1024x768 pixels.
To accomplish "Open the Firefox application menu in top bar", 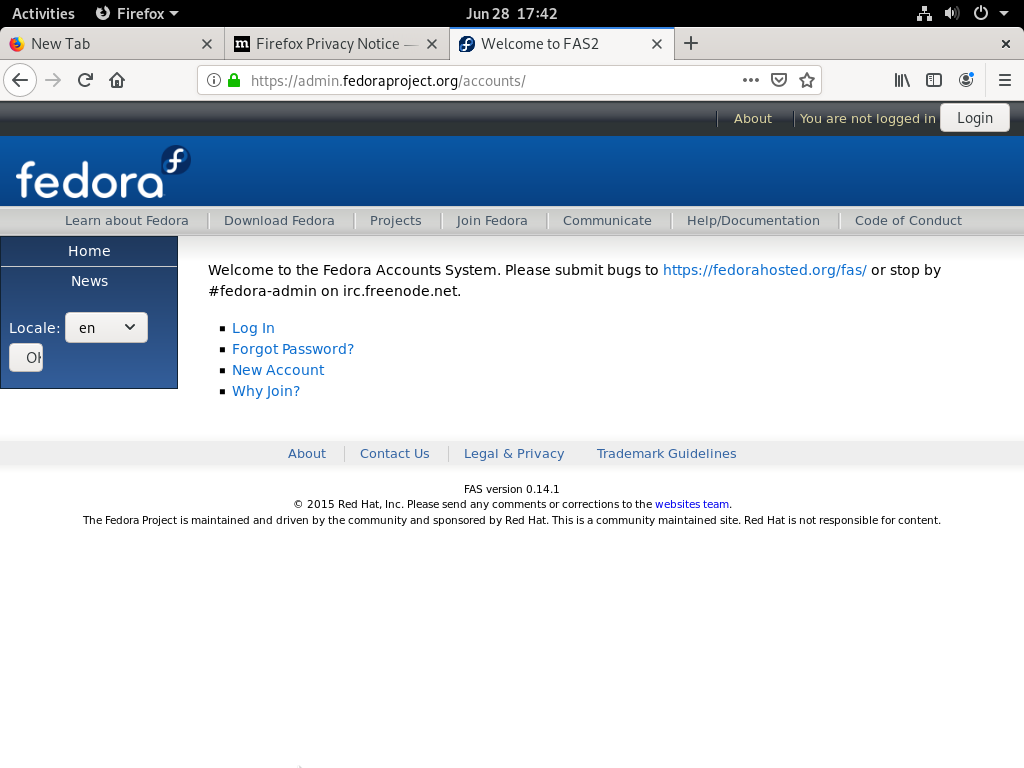I will pos(137,14).
